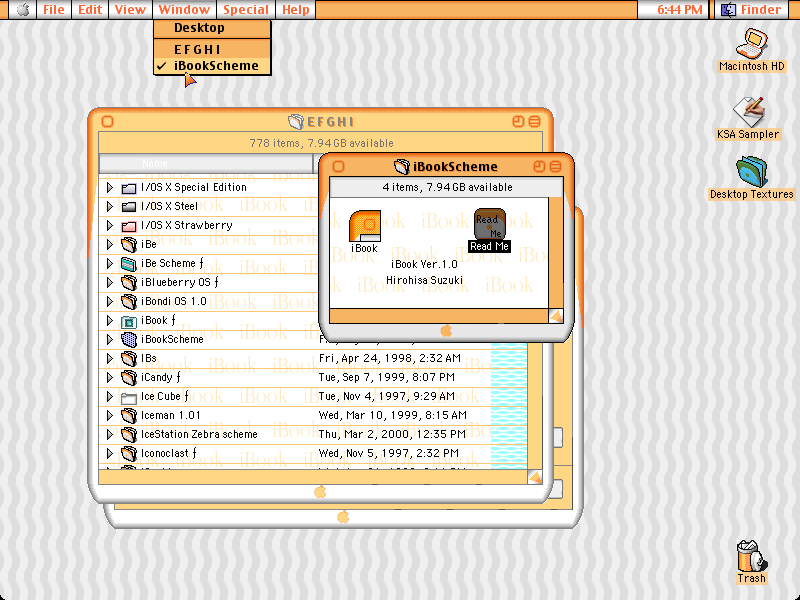Collapse the iBookScheme window

point(556,166)
